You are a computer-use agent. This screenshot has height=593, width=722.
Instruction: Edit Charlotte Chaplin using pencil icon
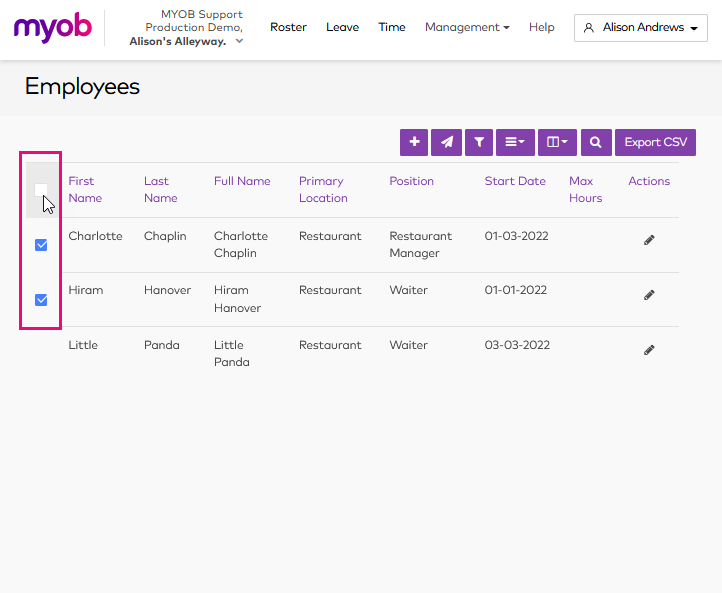click(x=649, y=240)
